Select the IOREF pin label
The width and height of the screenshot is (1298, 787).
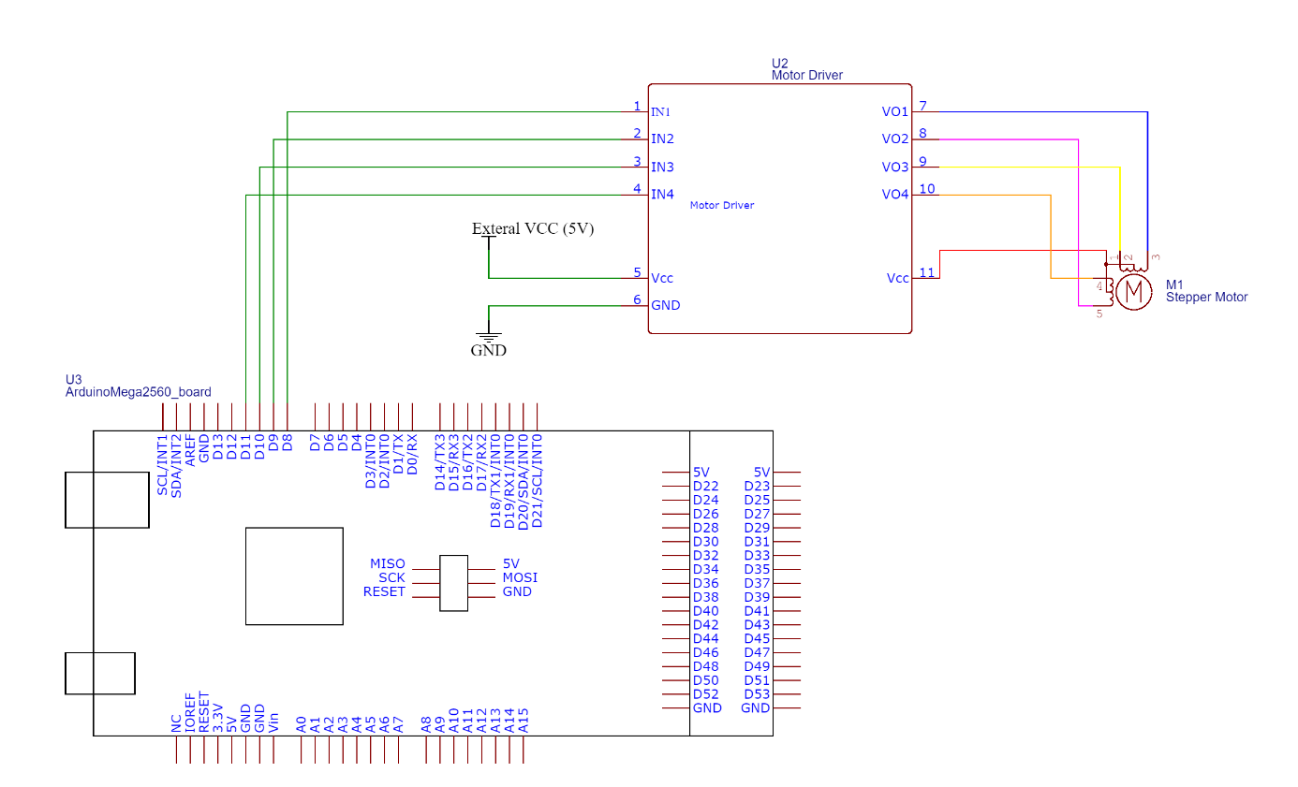(189, 713)
